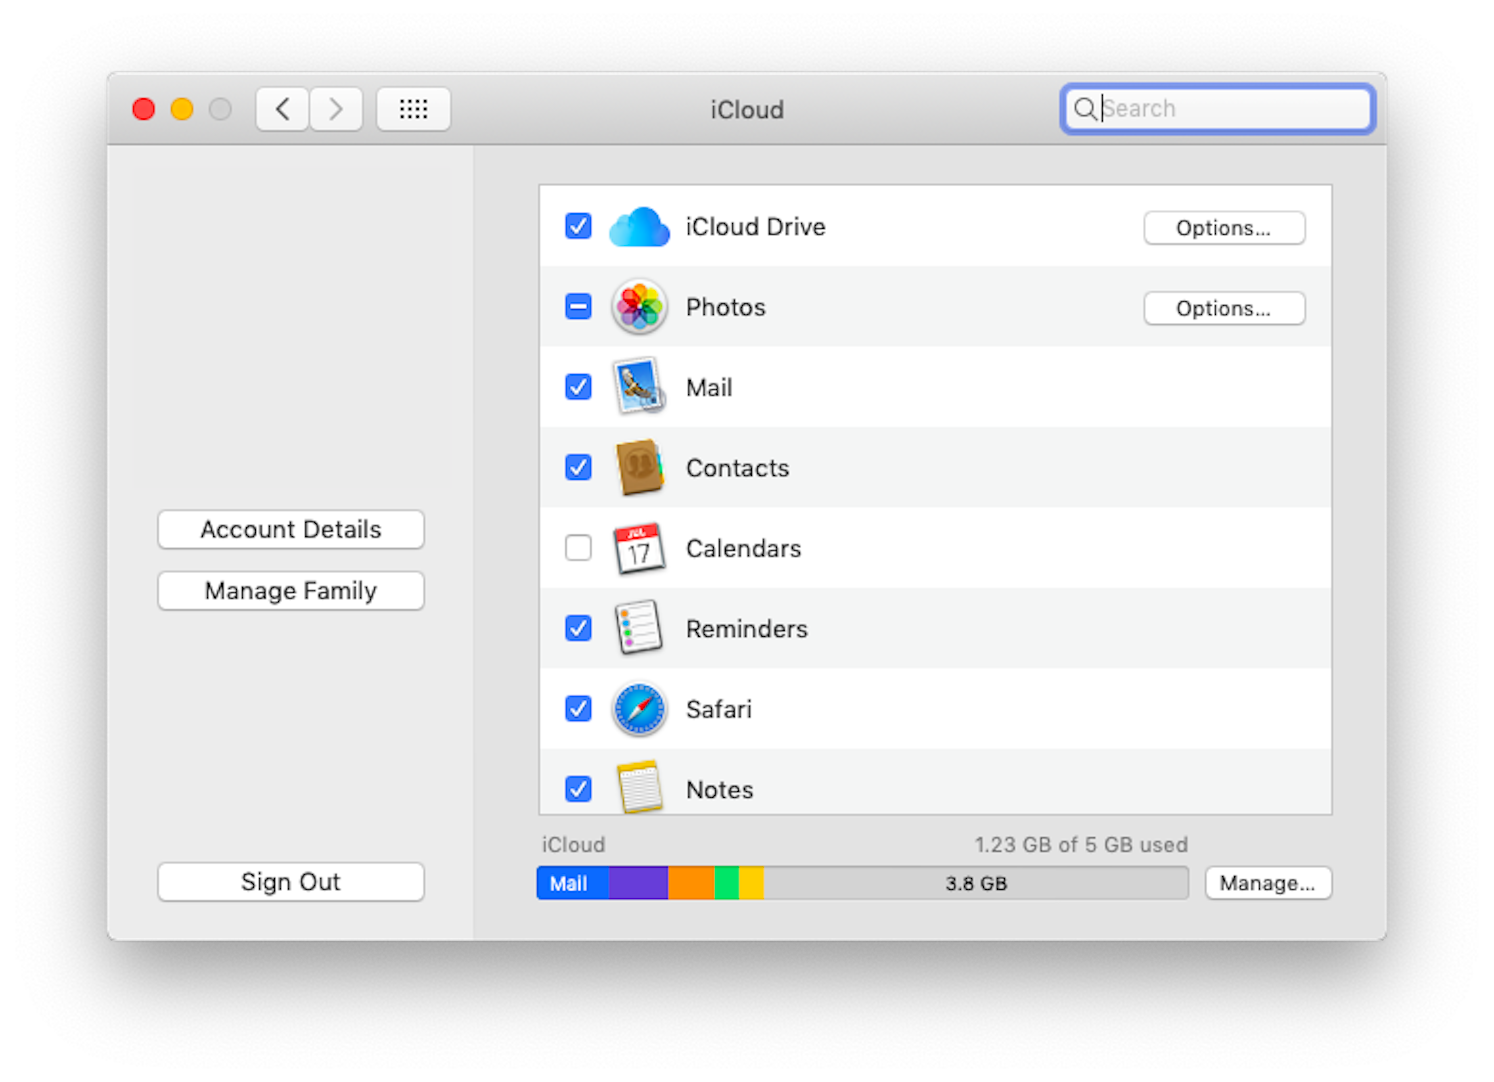Open iCloud Drive Options dialog
The width and height of the screenshot is (1494, 1082).
point(1224,228)
